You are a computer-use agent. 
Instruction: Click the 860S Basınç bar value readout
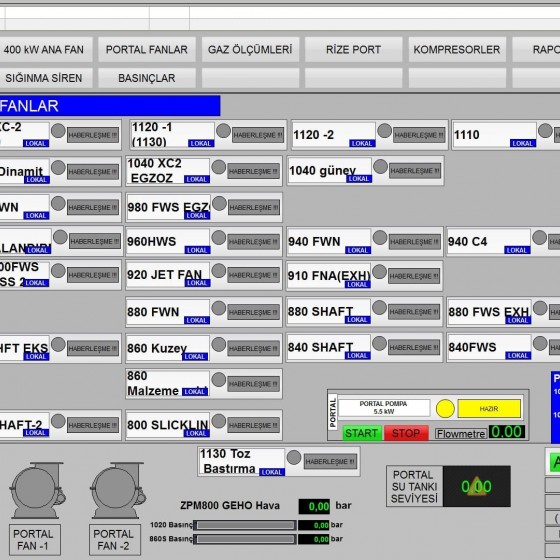[314, 539]
